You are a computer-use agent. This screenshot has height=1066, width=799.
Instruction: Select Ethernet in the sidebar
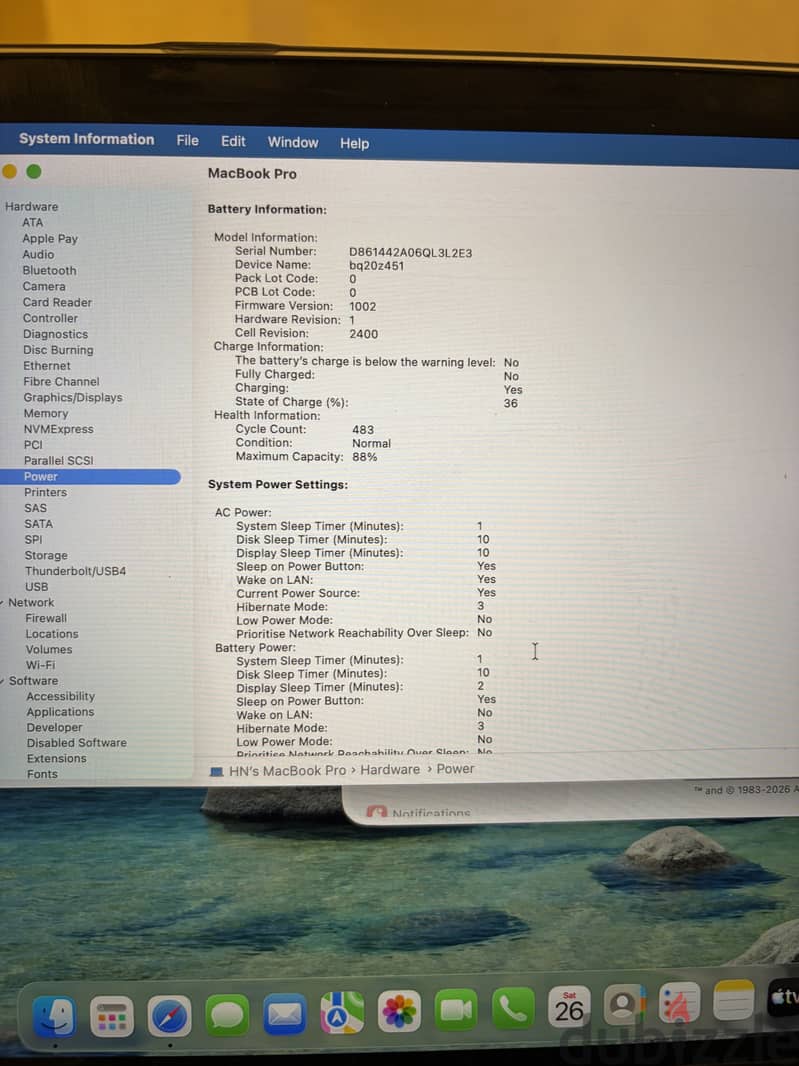[47, 366]
